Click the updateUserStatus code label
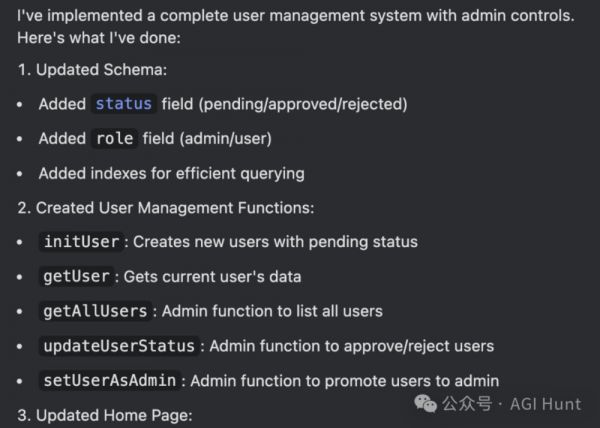Image resolution: width=600 pixels, height=428 pixels. (118, 346)
